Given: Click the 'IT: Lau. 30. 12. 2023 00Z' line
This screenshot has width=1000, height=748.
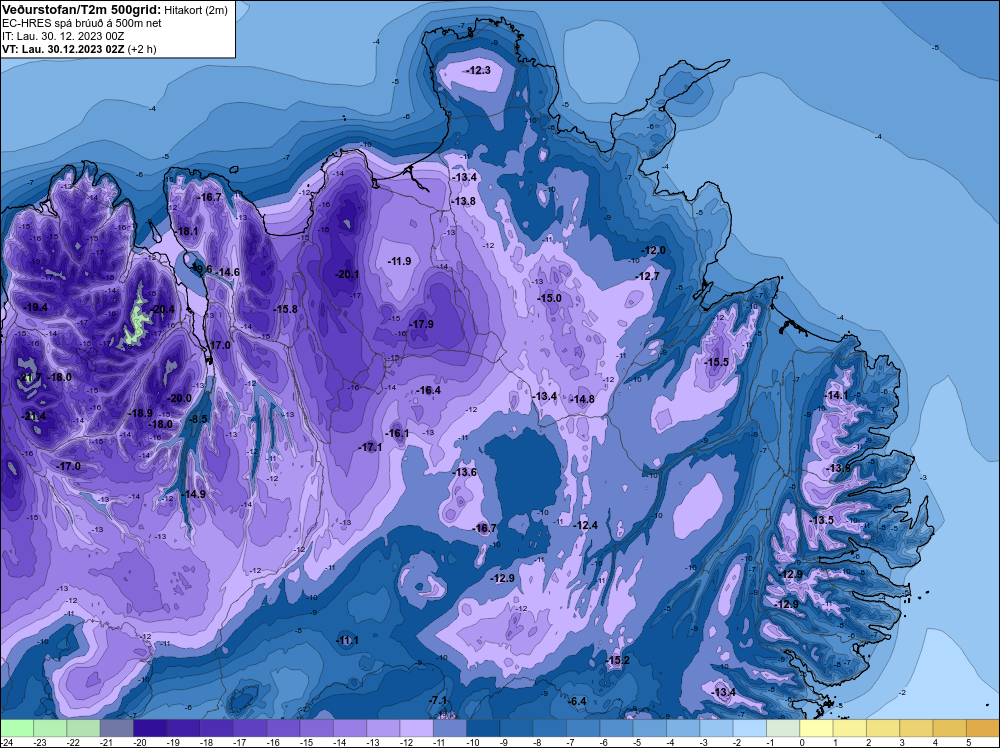Looking at the screenshot, I should tap(63, 36).
